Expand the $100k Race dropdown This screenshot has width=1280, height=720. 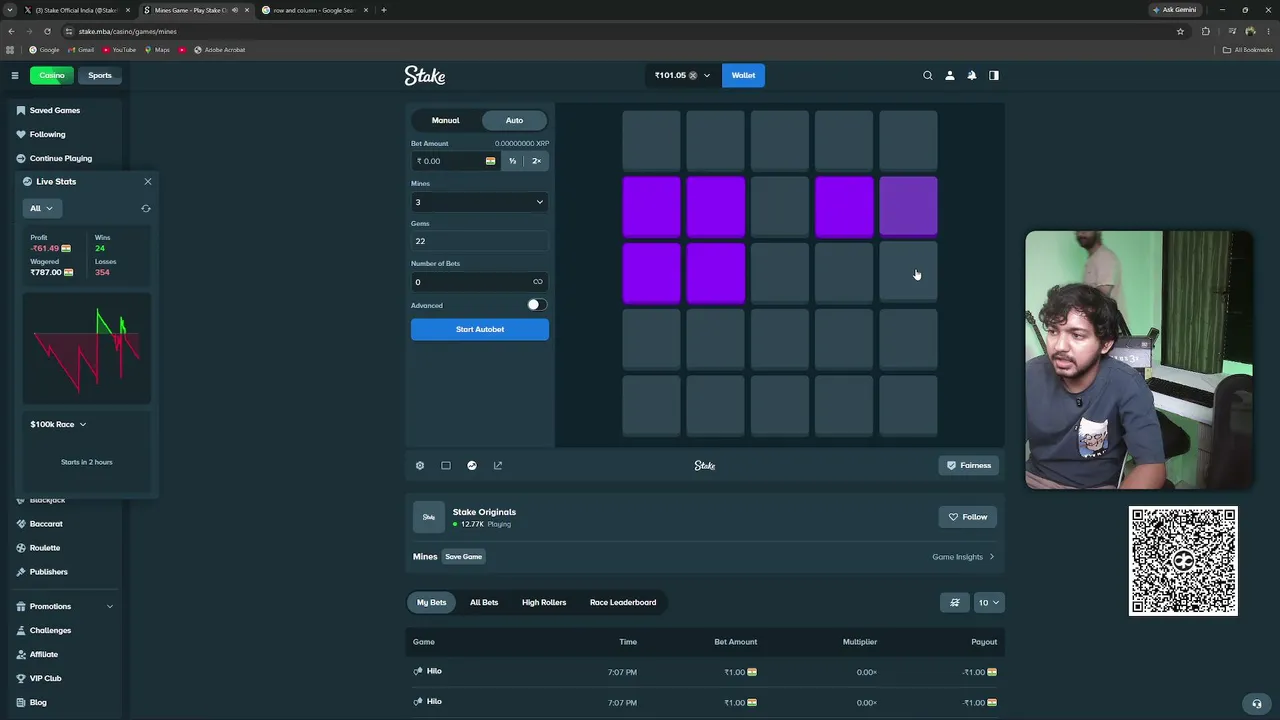(x=58, y=424)
